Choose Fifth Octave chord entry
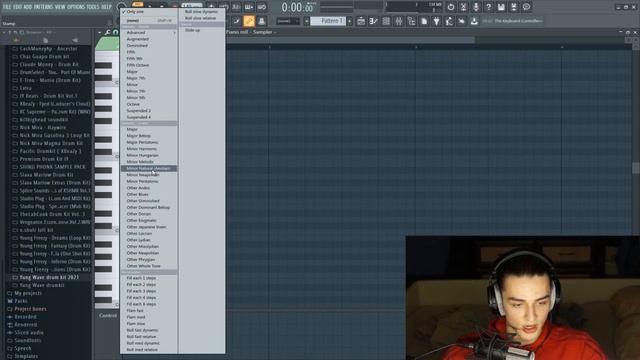Viewport: 640px width, 360px height. click(149, 65)
